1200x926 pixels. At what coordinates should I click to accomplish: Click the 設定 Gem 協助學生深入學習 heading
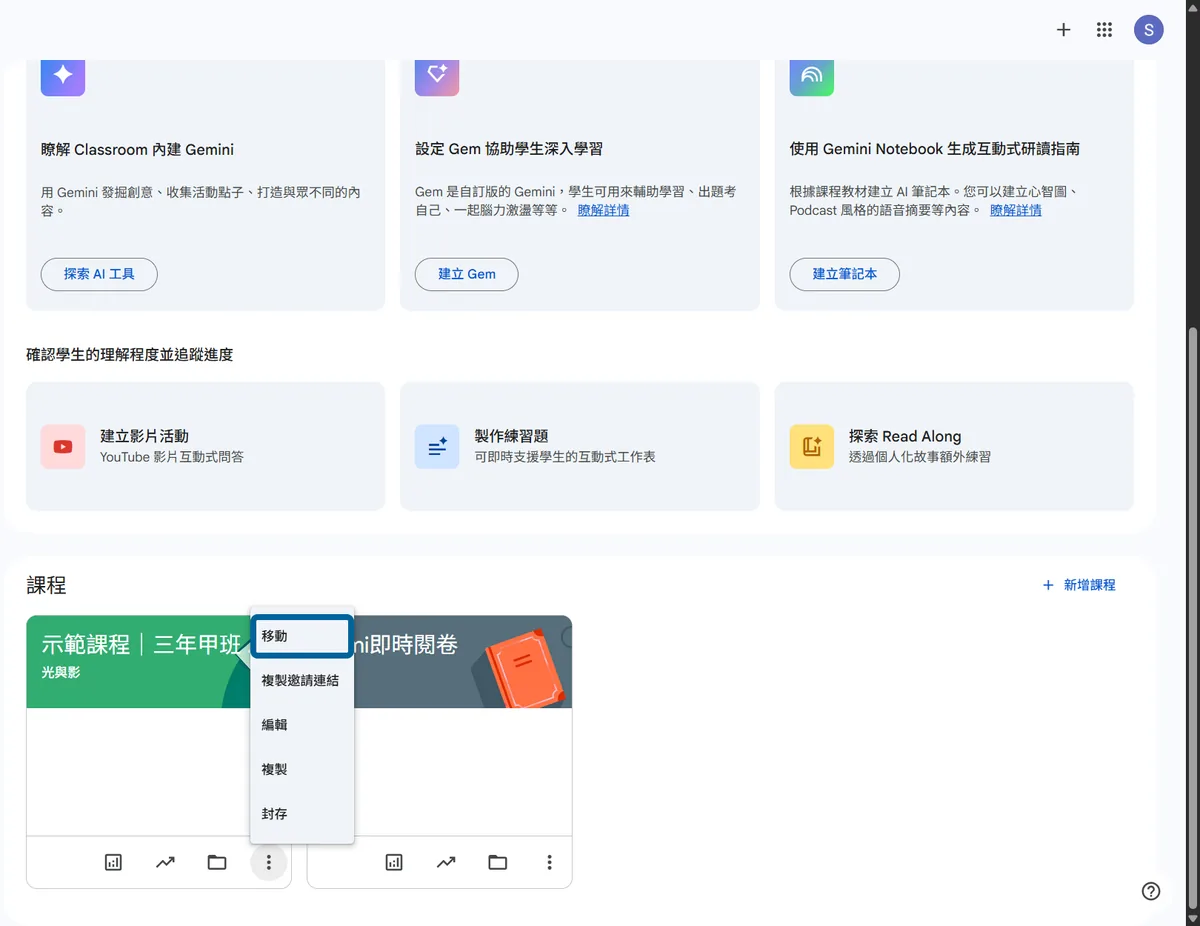[509, 149]
